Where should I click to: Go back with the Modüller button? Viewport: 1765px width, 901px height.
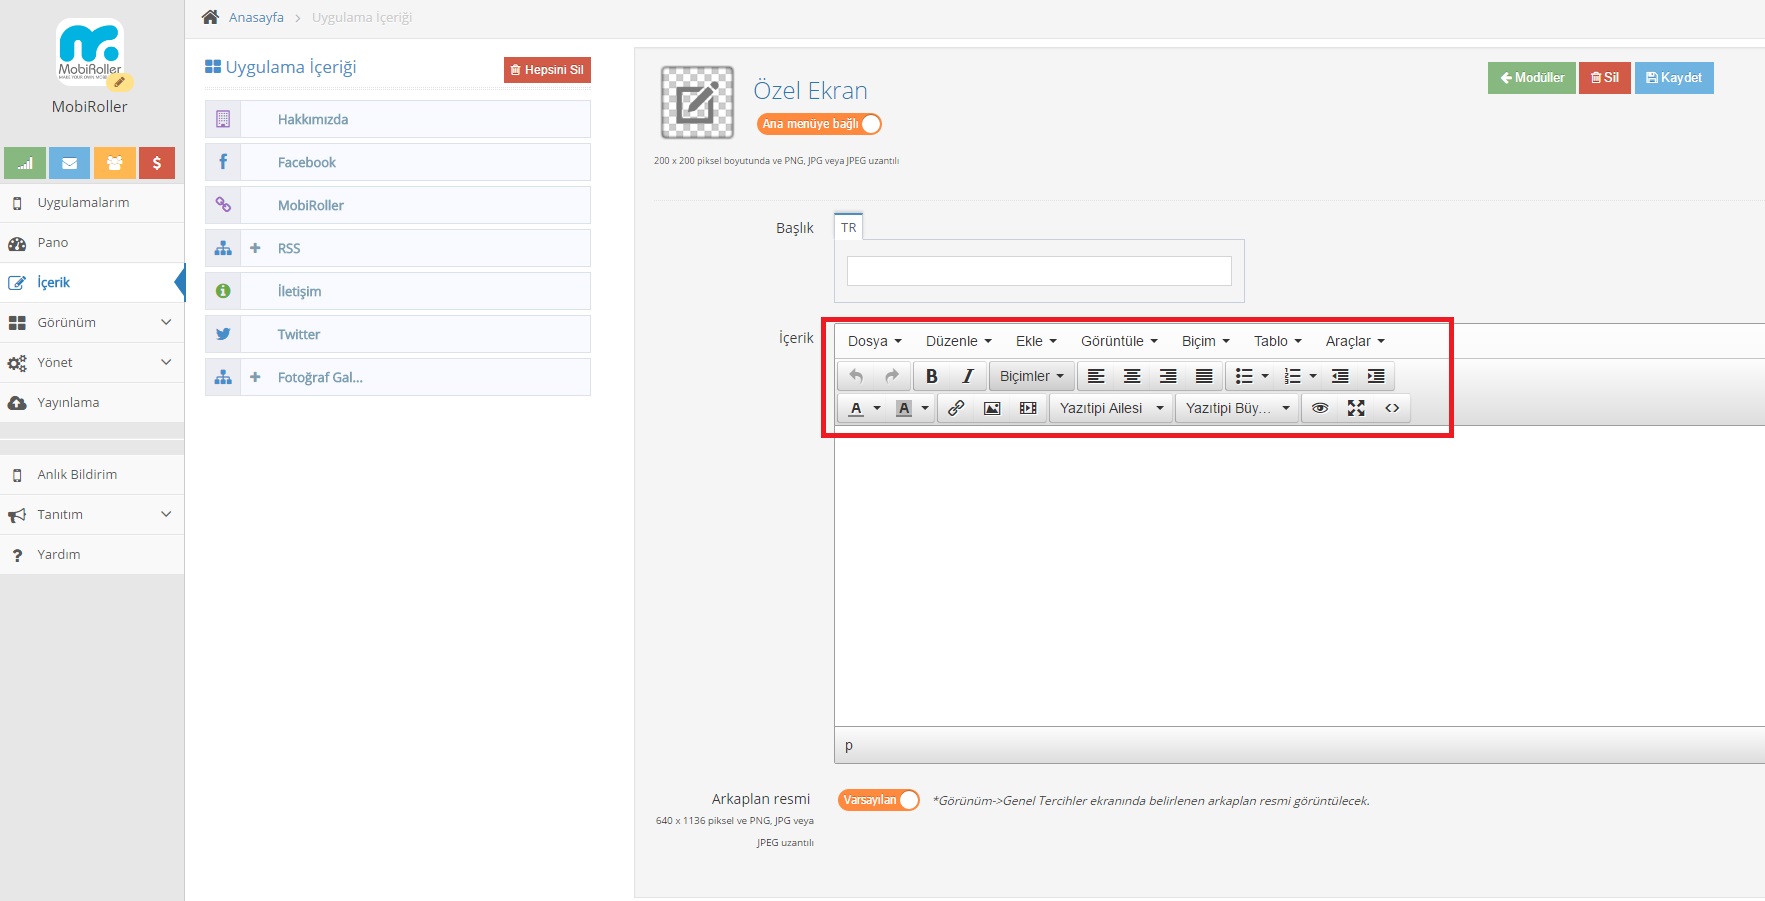point(1532,78)
